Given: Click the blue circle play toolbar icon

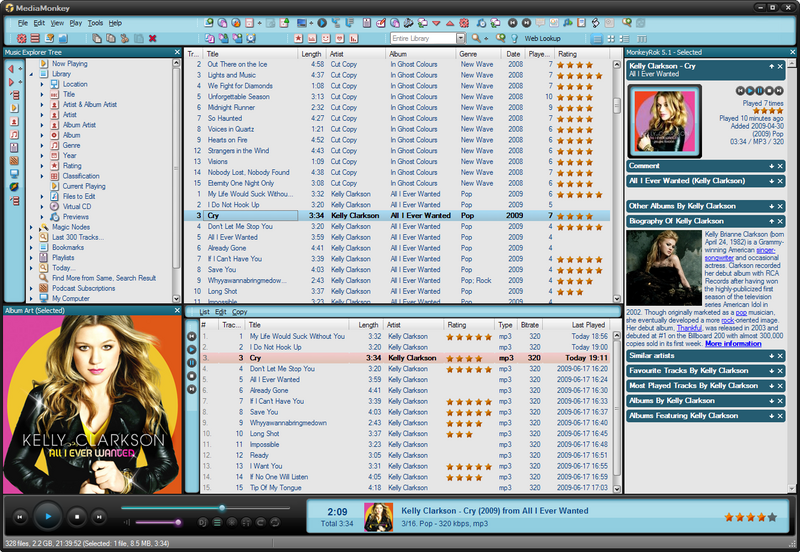Looking at the screenshot, I should pyautogui.click(x=322, y=23).
